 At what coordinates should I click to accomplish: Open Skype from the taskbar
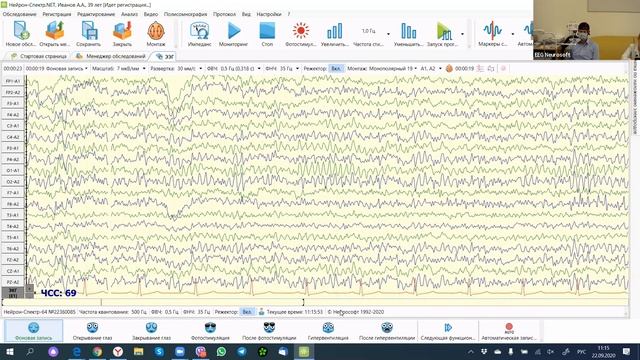[x=159, y=352]
